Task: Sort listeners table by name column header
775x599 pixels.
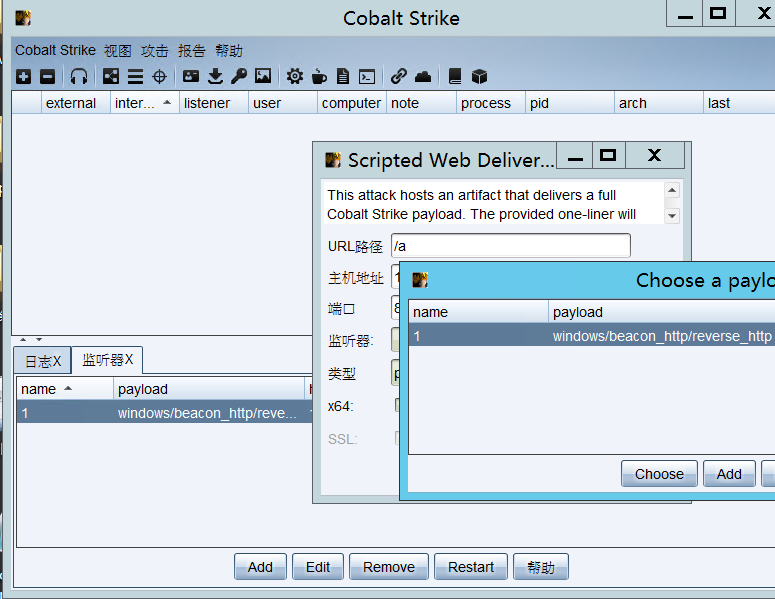Action: click(x=65, y=389)
